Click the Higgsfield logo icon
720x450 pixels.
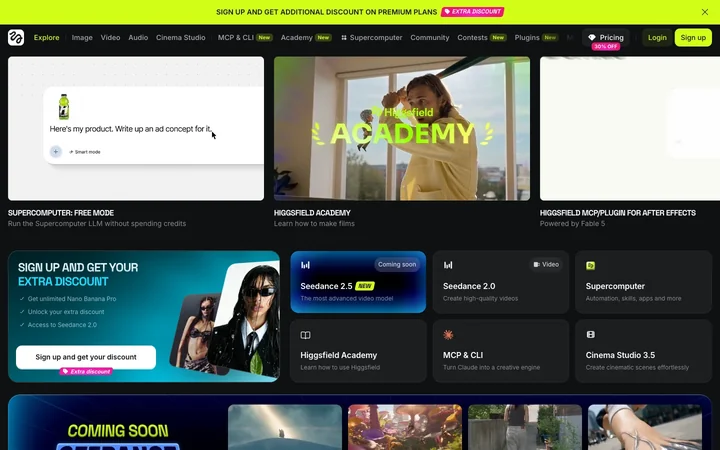[16, 38]
